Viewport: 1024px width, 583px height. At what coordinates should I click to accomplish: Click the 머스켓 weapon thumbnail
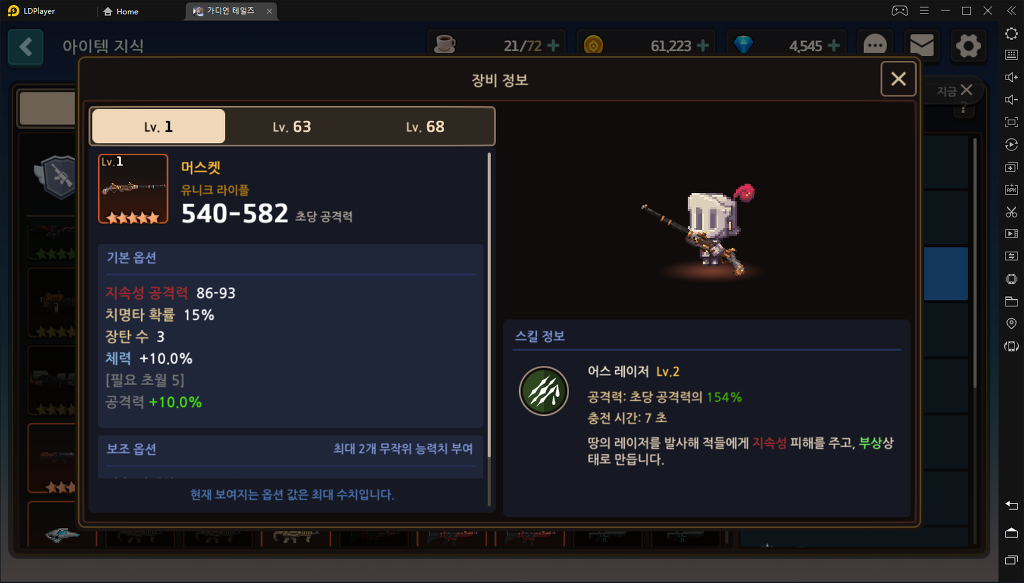click(133, 189)
